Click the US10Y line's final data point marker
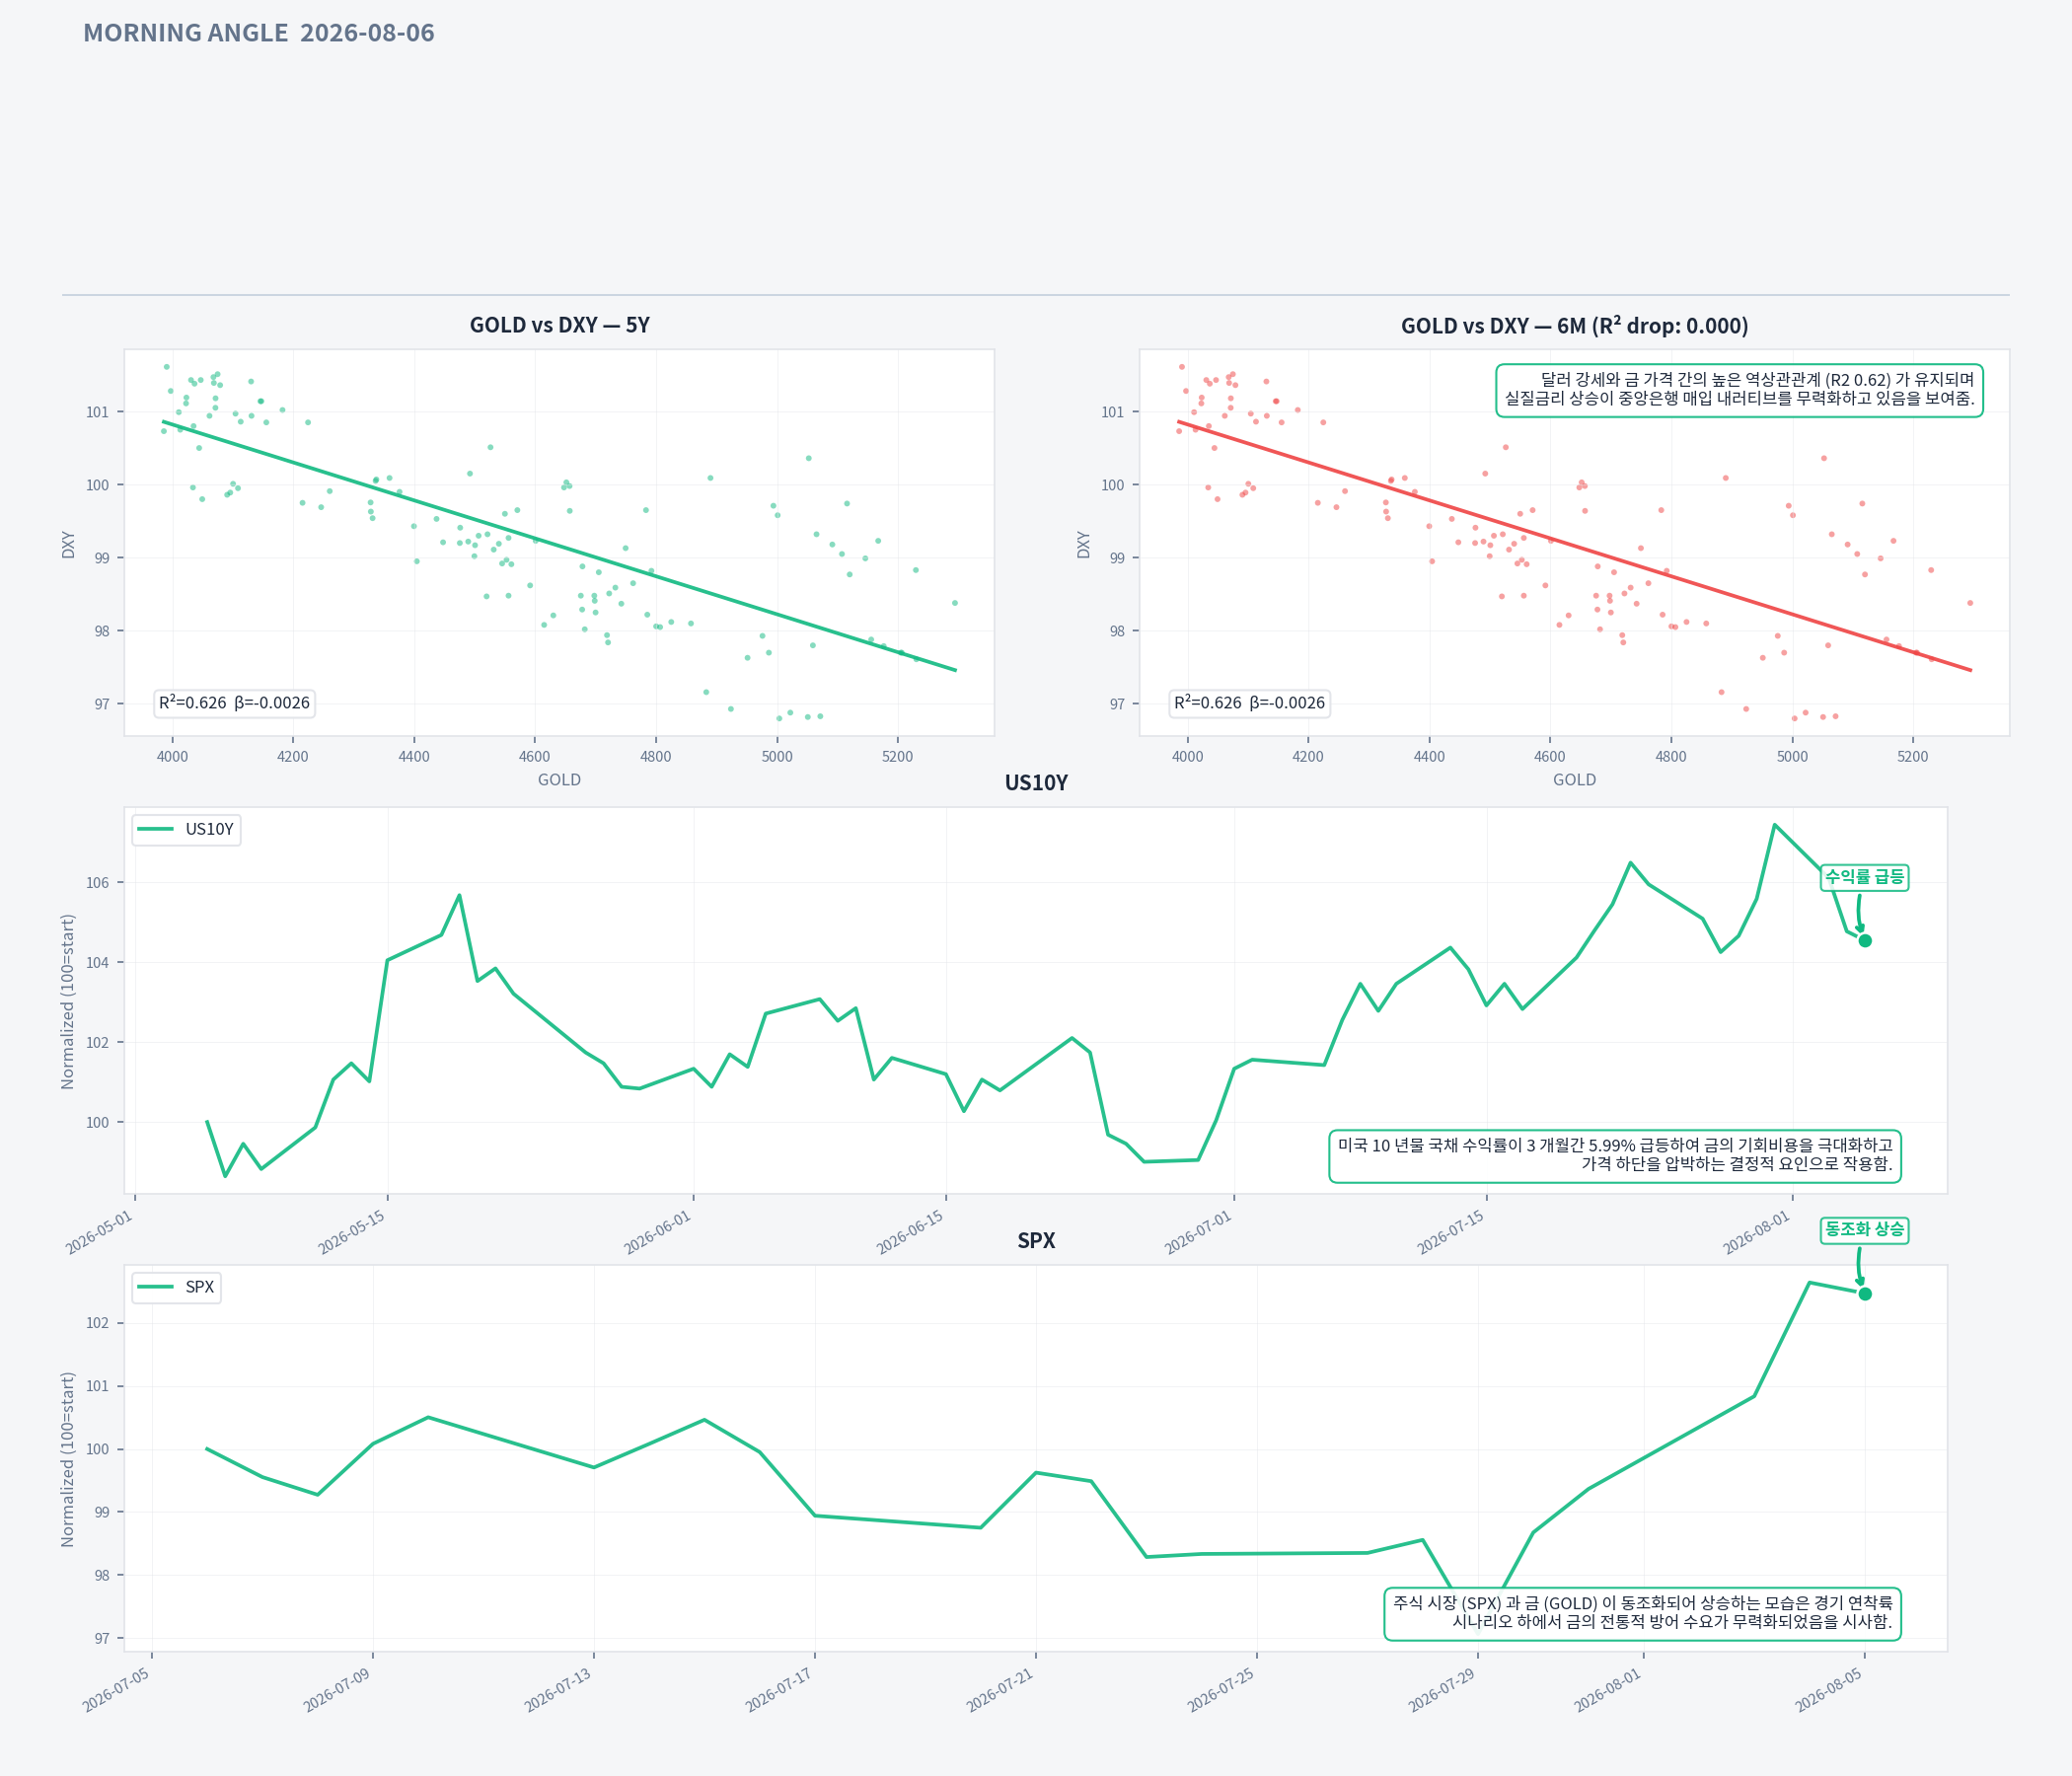Image resolution: width=2072 pixels, height=1776 pixels. coord(1865,941)
